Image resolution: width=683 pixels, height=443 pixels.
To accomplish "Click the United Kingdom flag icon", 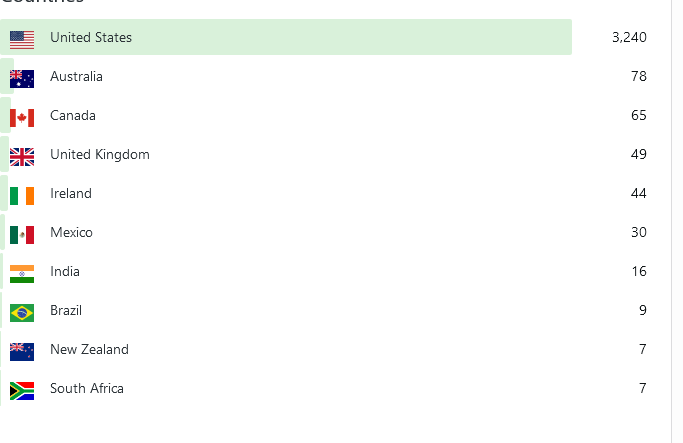I will [22, 156].
